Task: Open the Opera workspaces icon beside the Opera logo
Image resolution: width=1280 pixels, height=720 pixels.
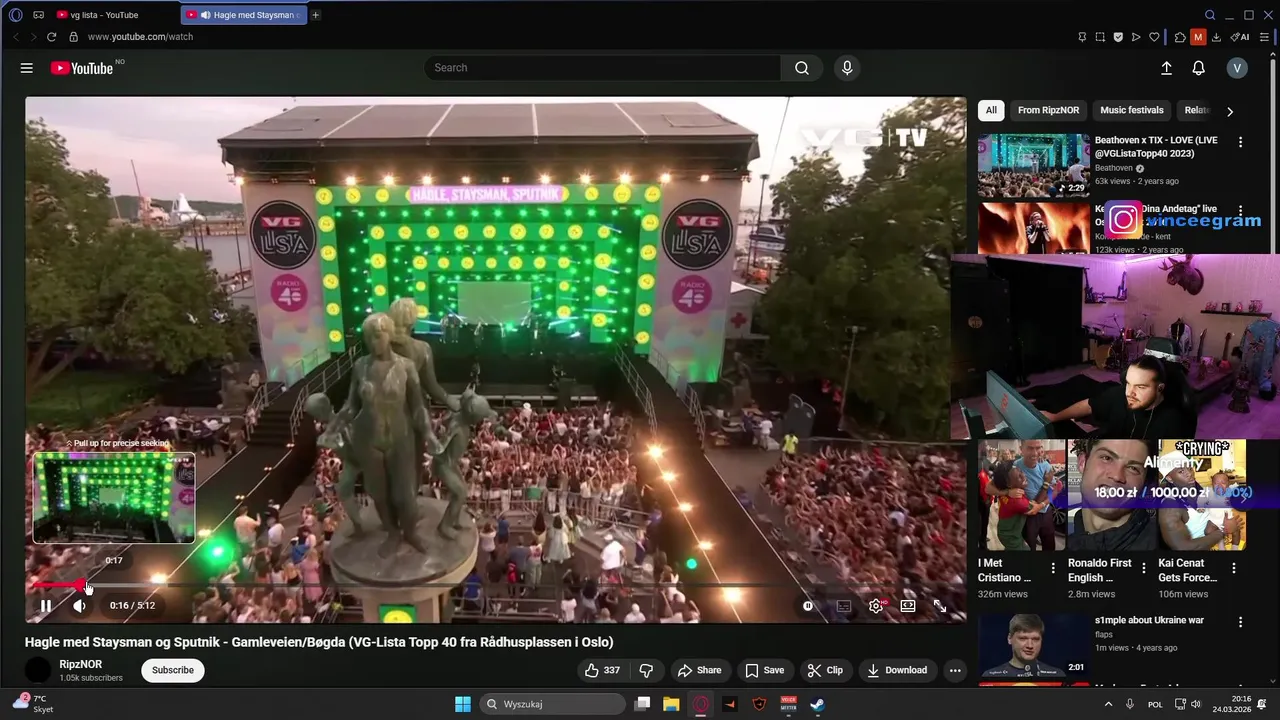Action: coord(38,15)
